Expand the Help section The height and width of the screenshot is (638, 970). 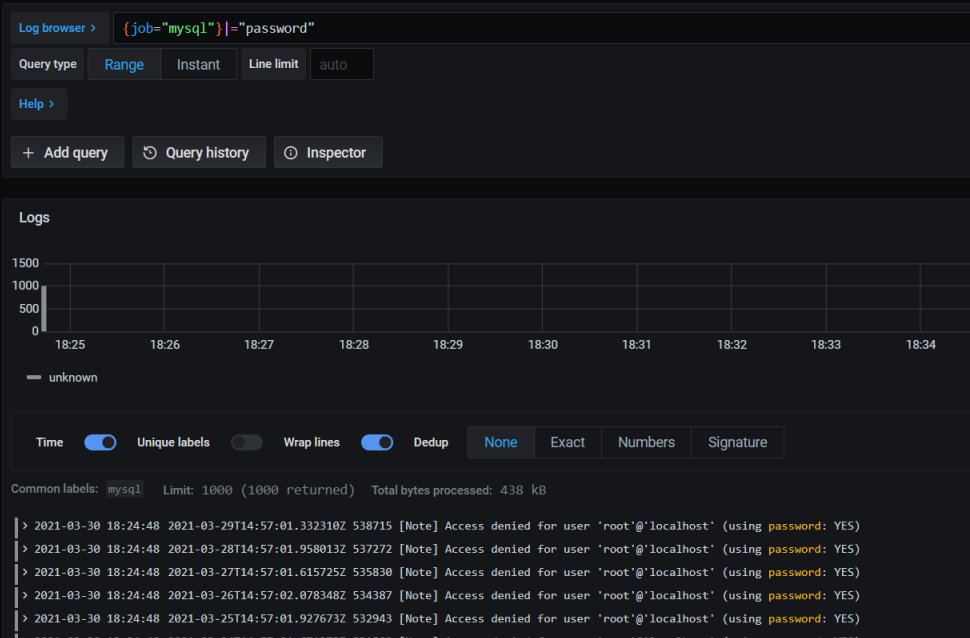pyautogui.click(x=38, y=104)
